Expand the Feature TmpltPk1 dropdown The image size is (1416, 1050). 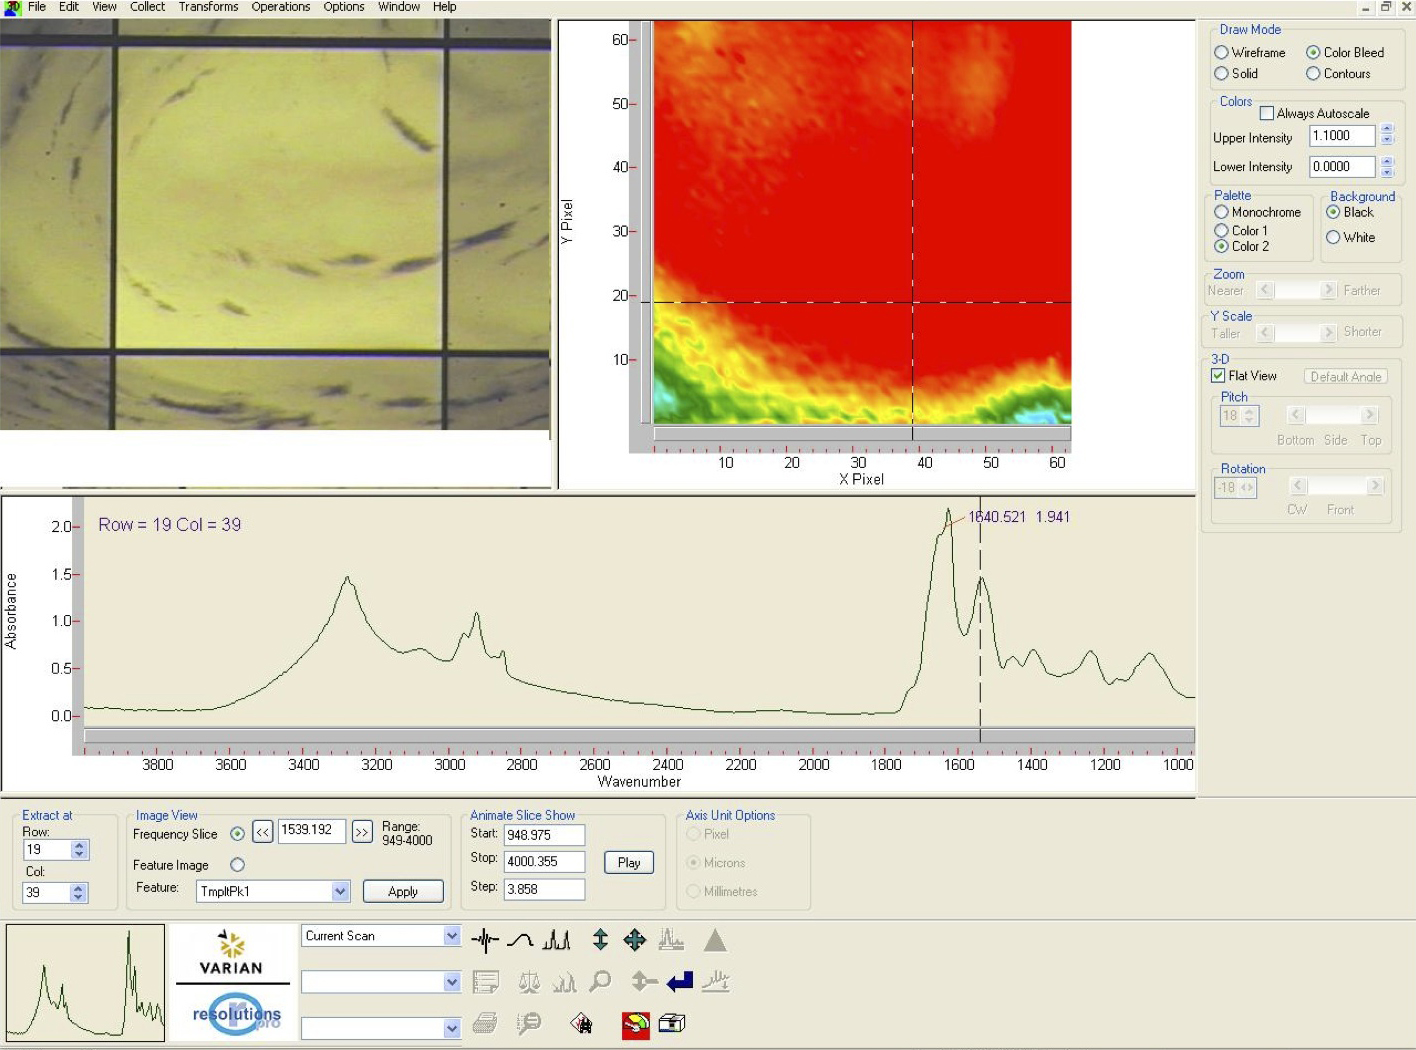point(340,891)
